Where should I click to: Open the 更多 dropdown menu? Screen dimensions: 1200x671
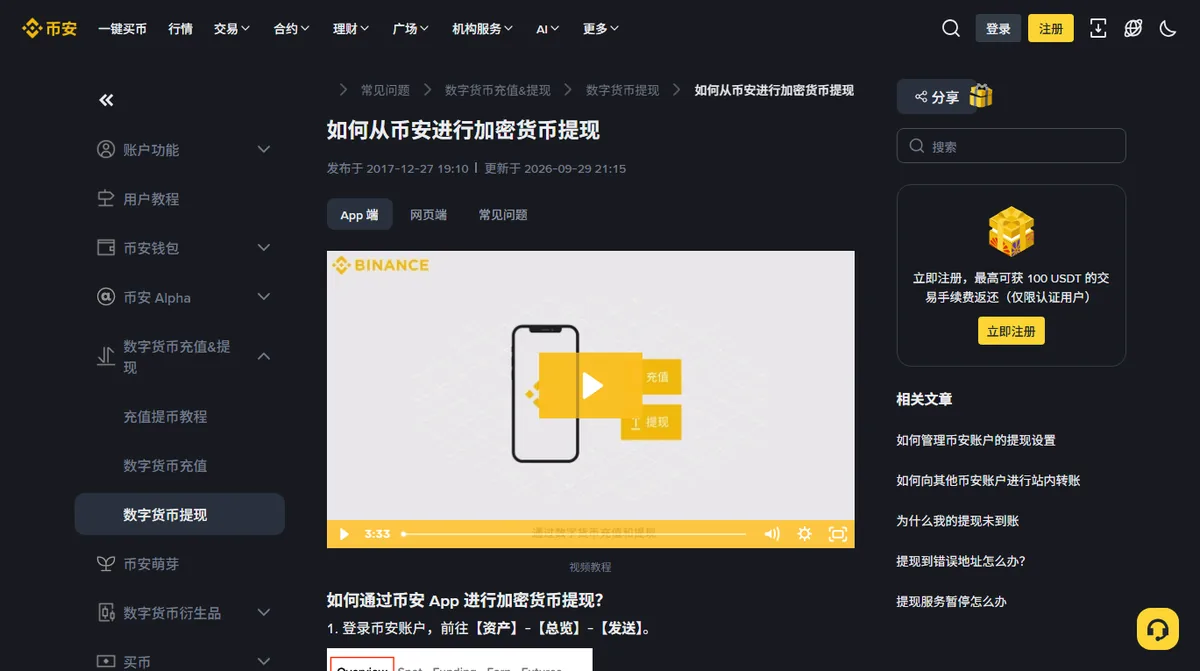601,29
